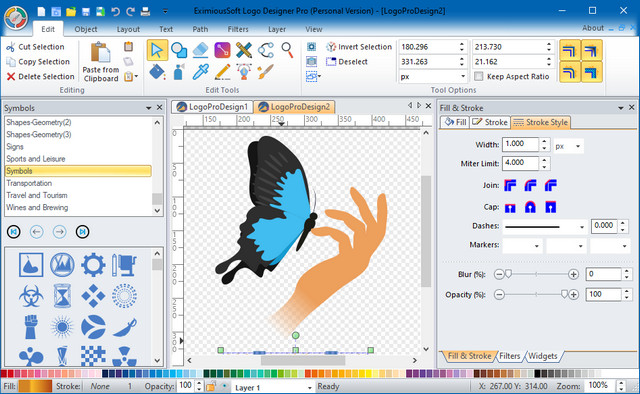This screenshot has width=640, height=394.
Task: Toggle Keep Aspect Ratio checkbox
Action: [479, 76]
